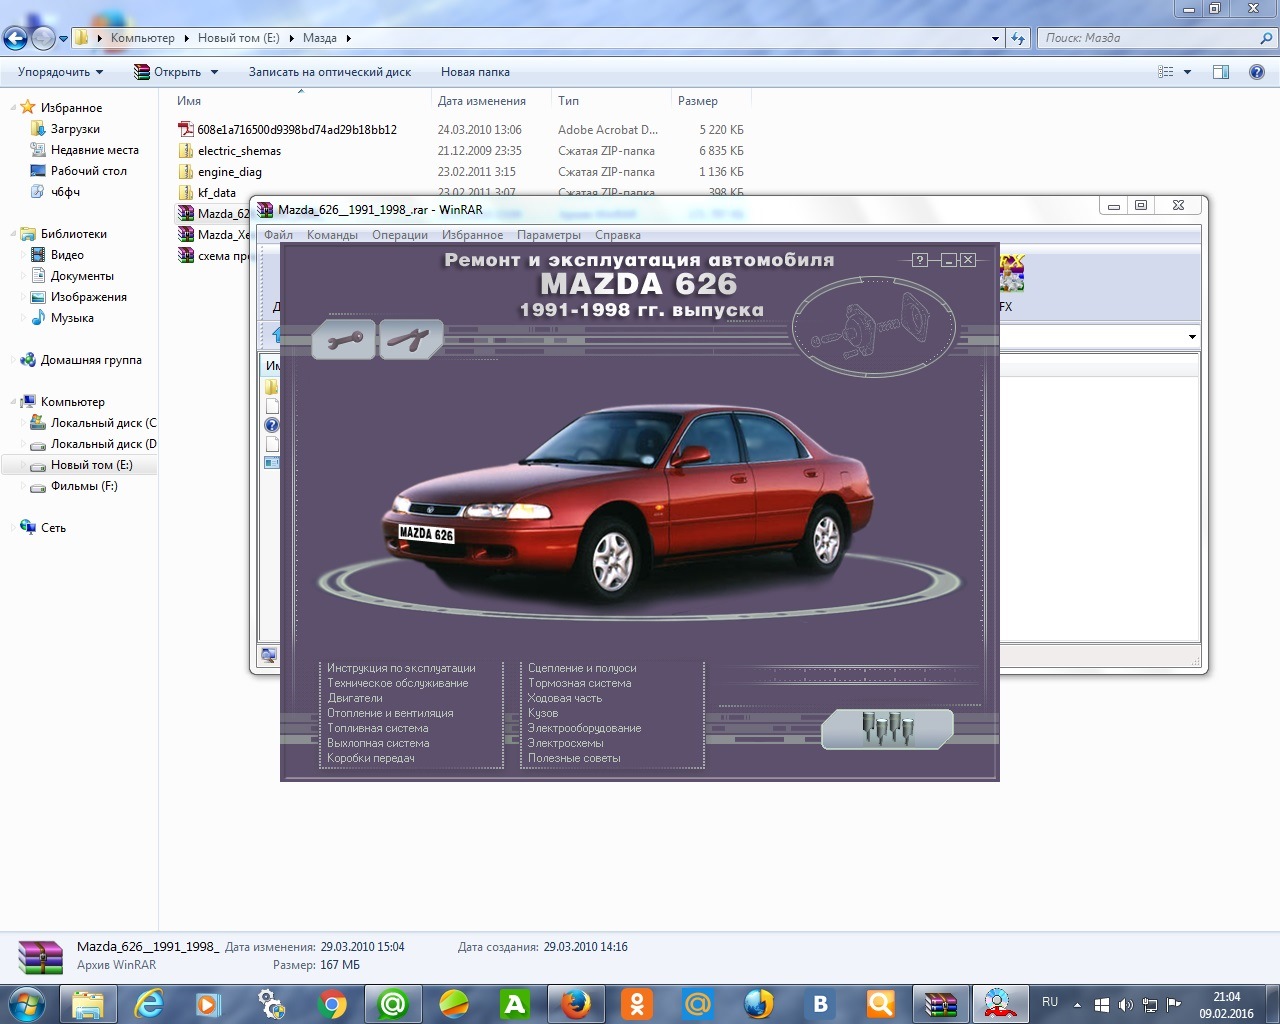Screen dimensions: 1280x1024
Task: Select the electric_shemas ZIP folder
Action: [239, 151]
